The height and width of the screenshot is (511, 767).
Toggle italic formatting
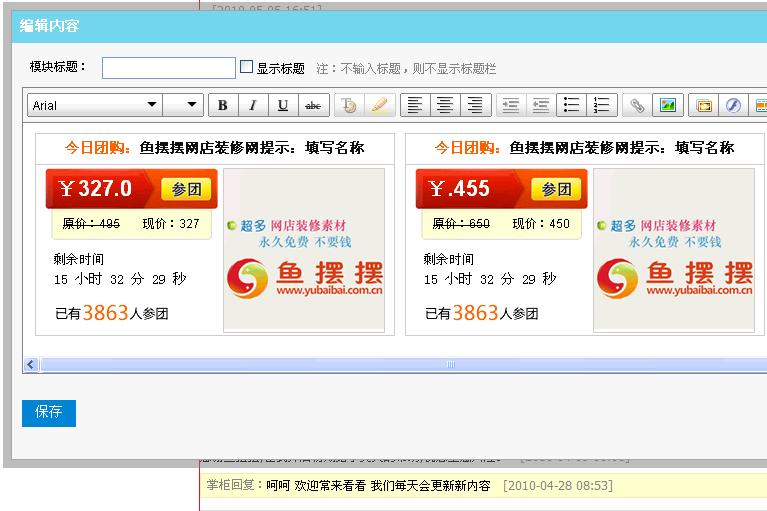[253, 105]
